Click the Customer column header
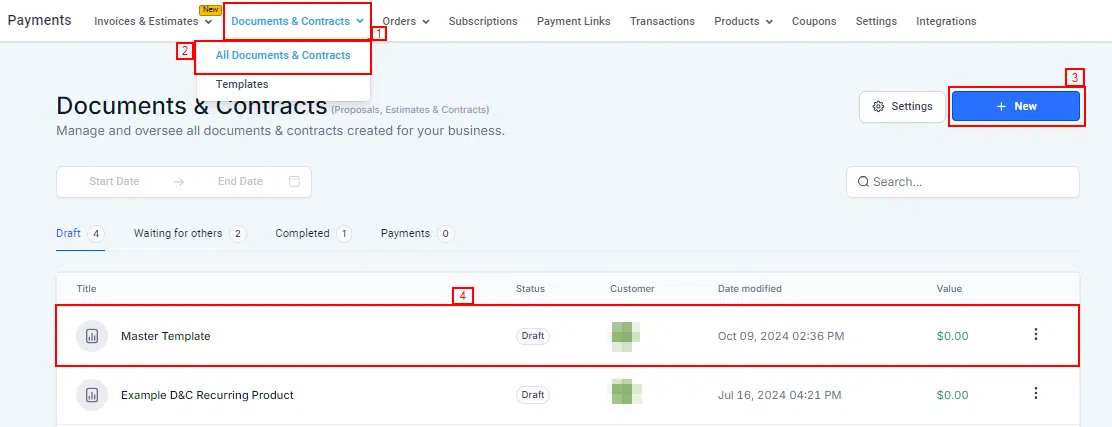The image size is (1112, 427). (x=633, y=289)
